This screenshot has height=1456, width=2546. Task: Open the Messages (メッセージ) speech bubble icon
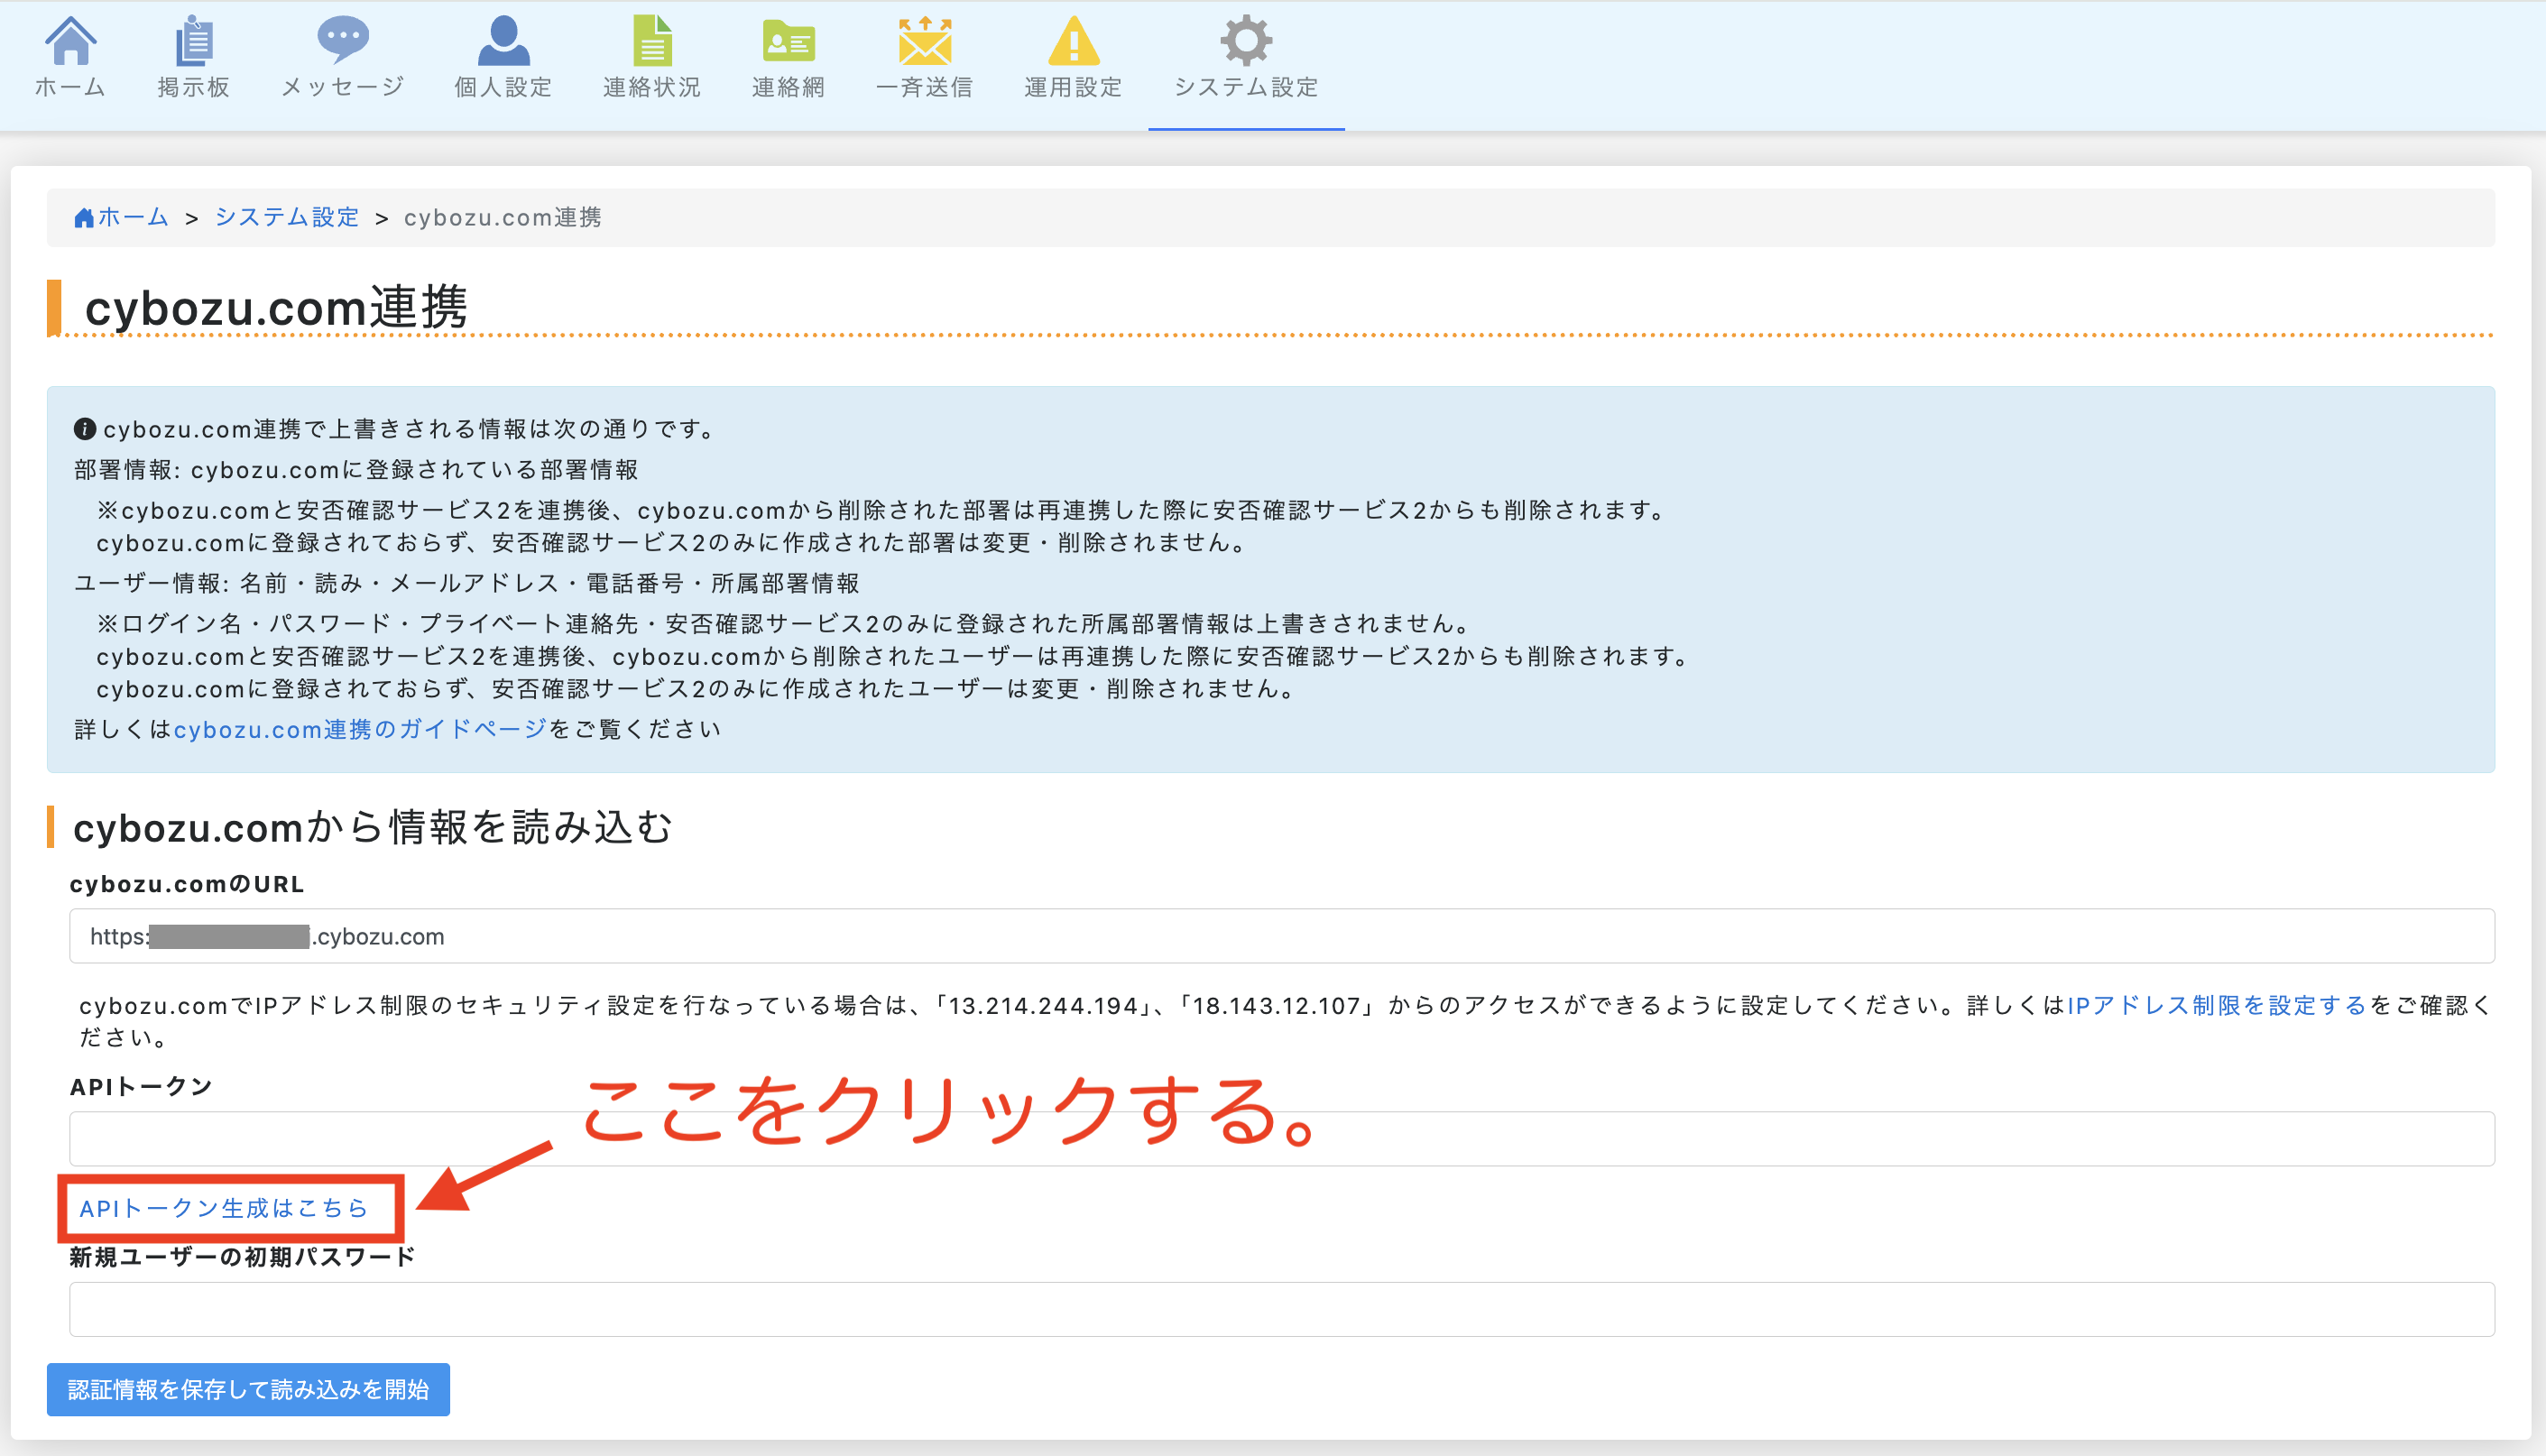tap(343, 40)
